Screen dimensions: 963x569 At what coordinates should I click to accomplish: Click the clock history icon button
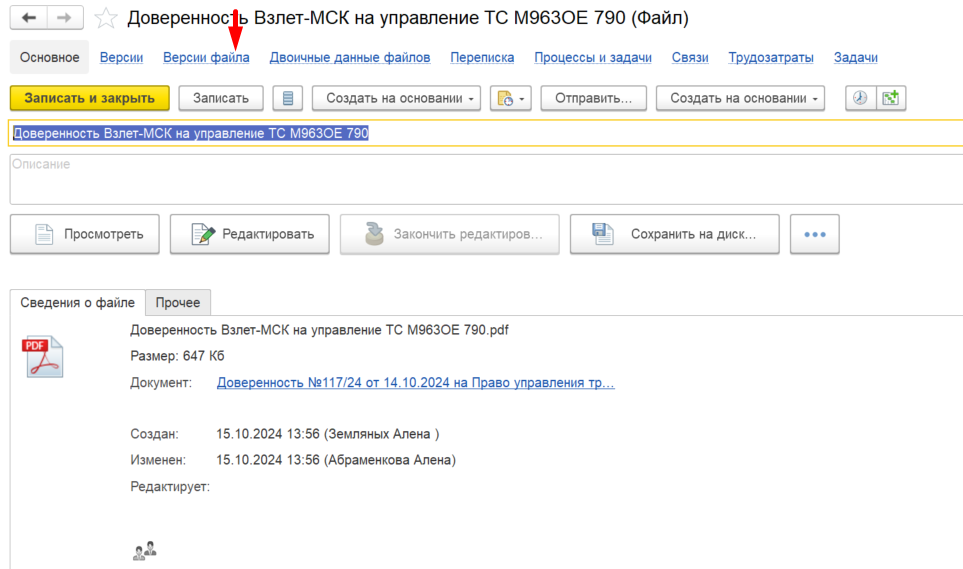click(860, 98)
